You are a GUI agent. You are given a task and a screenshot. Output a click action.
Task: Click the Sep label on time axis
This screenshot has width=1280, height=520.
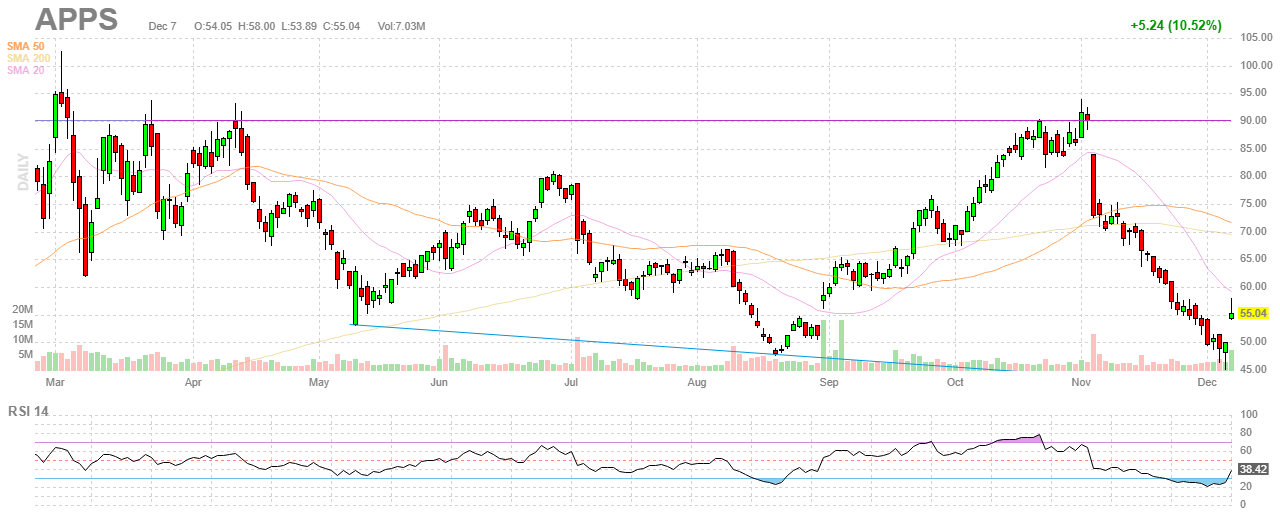(x=827, y=382)
